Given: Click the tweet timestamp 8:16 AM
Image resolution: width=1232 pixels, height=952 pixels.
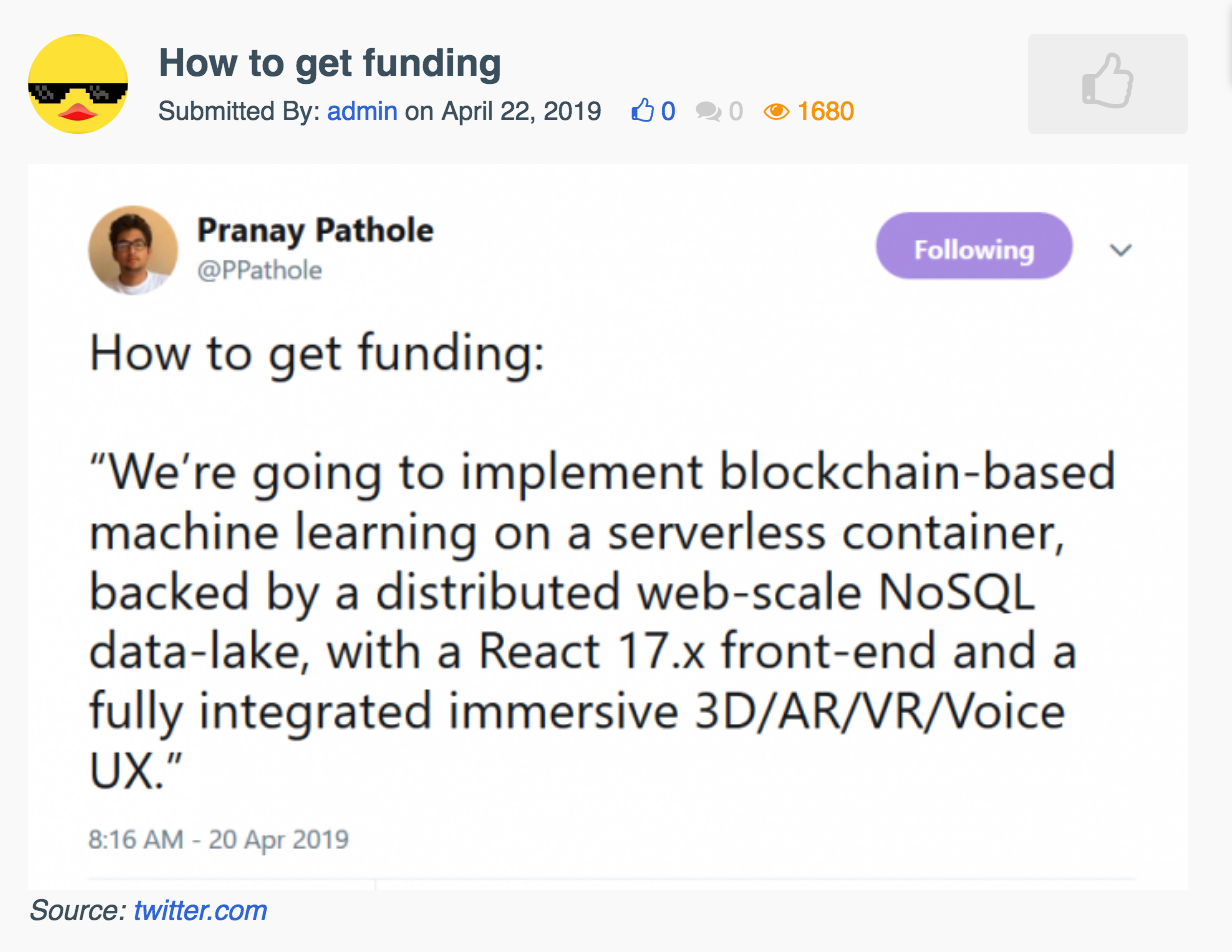Looking at the screenshot, I should [x=218, y=838].
